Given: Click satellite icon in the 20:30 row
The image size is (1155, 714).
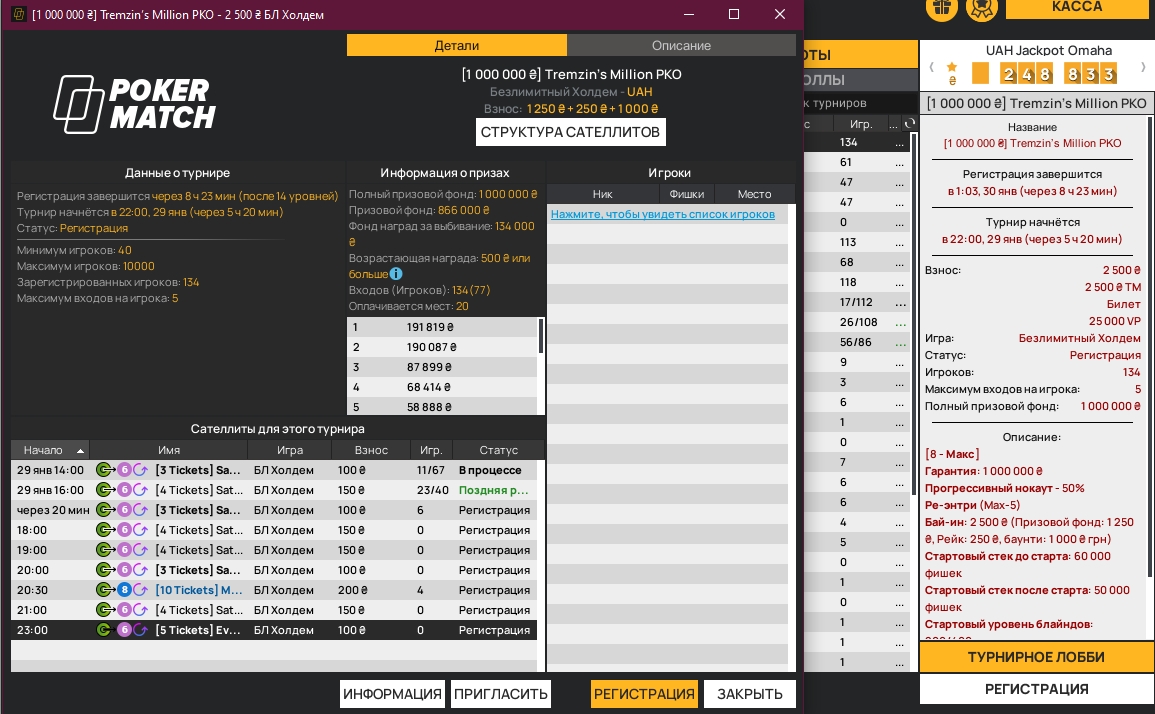Looking at the screenshot, I should point(105,589).
